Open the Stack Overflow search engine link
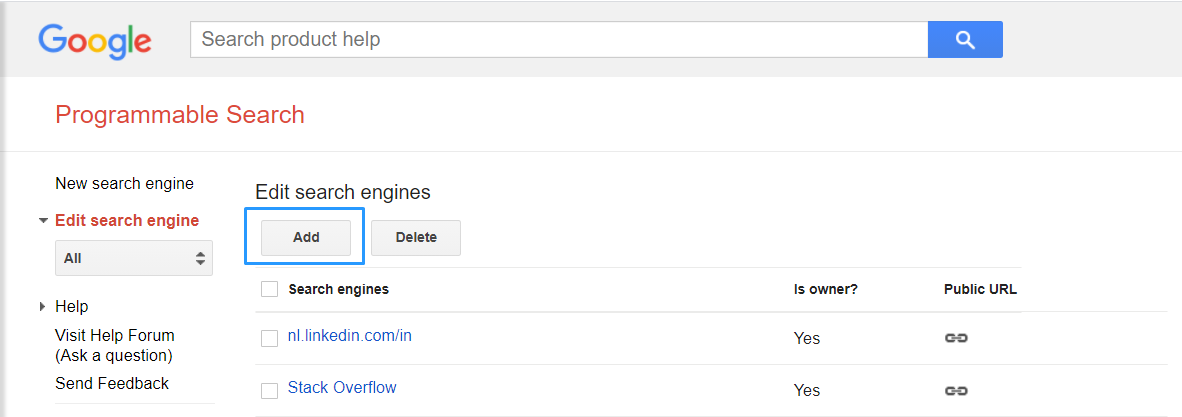Screen dimensions: 1182x417 [x=342, y=388]
